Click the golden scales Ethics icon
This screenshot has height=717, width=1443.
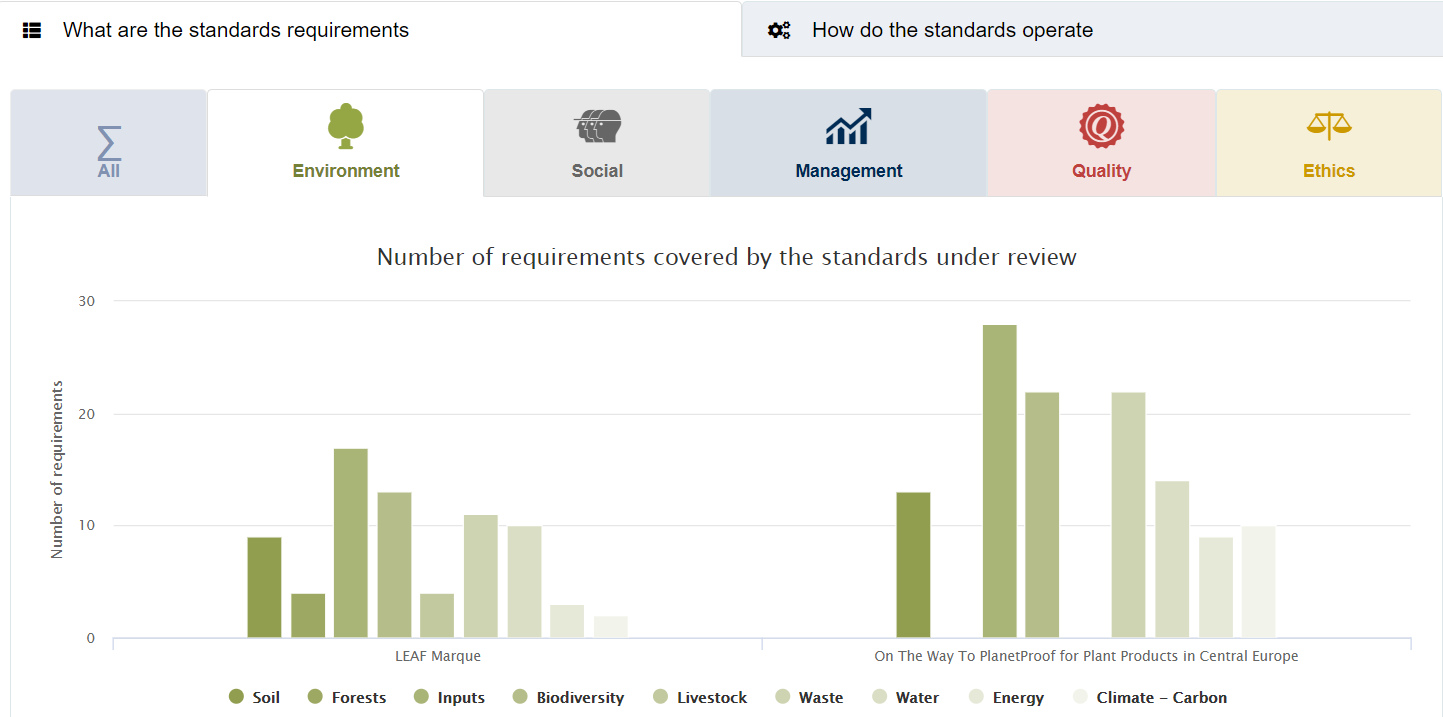click(1329, 126)
